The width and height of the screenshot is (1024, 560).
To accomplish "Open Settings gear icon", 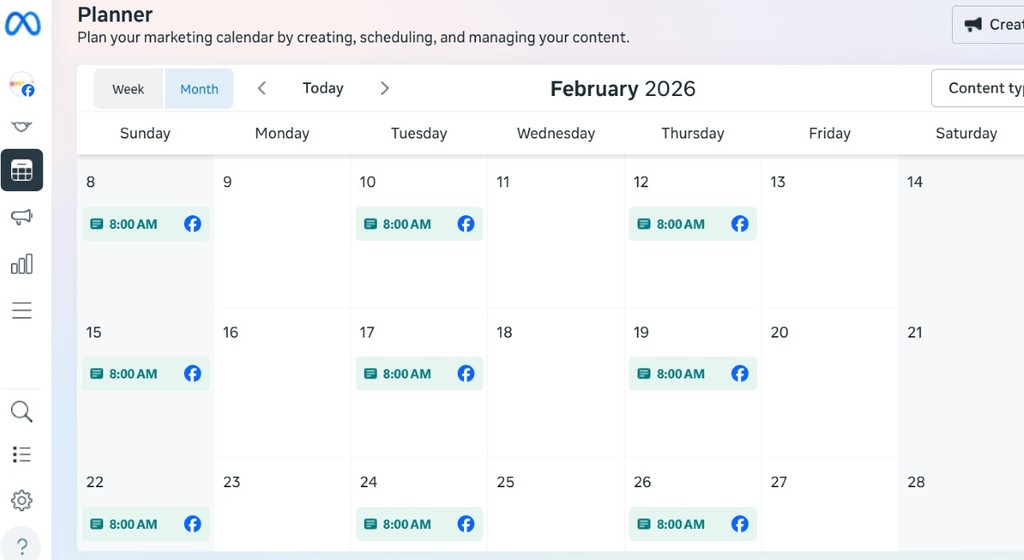I will coord(22,500).
